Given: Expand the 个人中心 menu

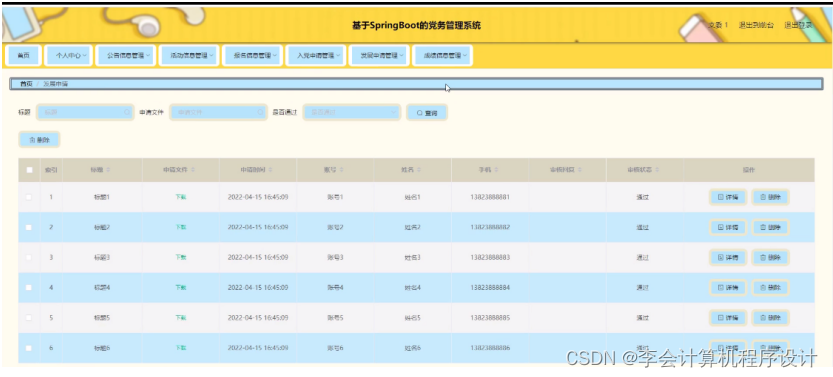Looking at the screenshot, I should point(68,55).
